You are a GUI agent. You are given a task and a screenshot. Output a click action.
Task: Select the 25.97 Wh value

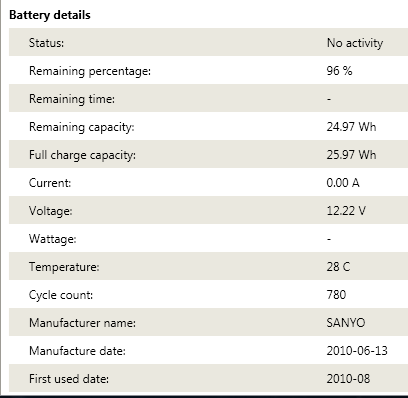351,155
